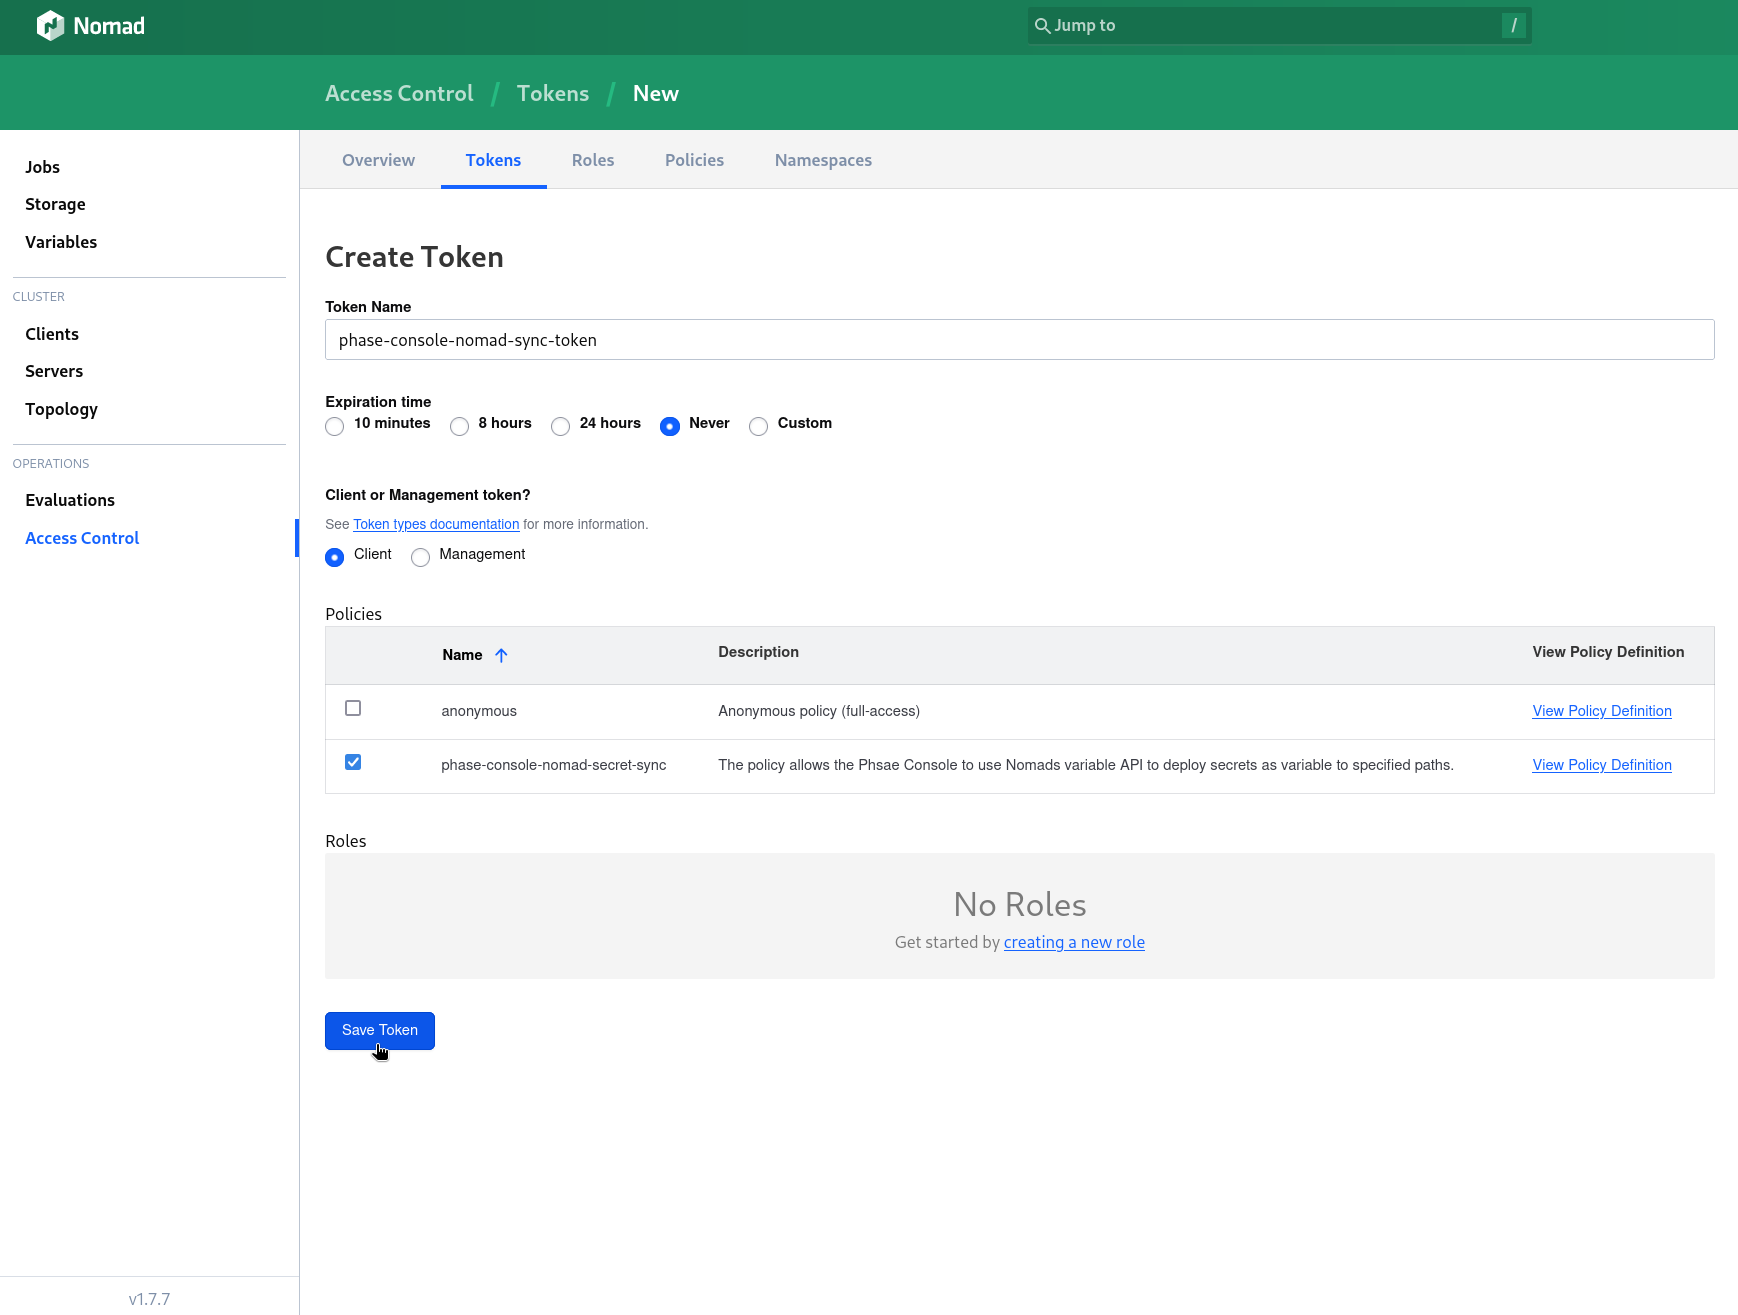Click the v1.7.7 version label

click(x=149, y=1299)
